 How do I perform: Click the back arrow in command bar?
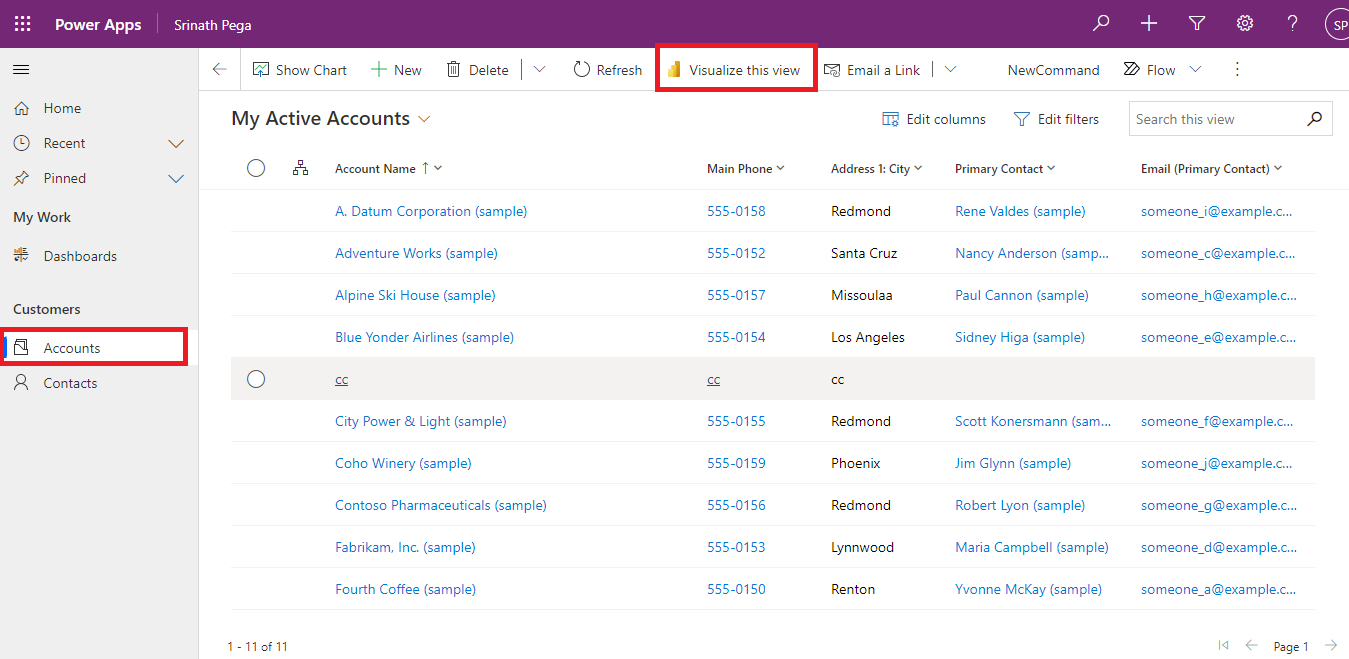220,70
